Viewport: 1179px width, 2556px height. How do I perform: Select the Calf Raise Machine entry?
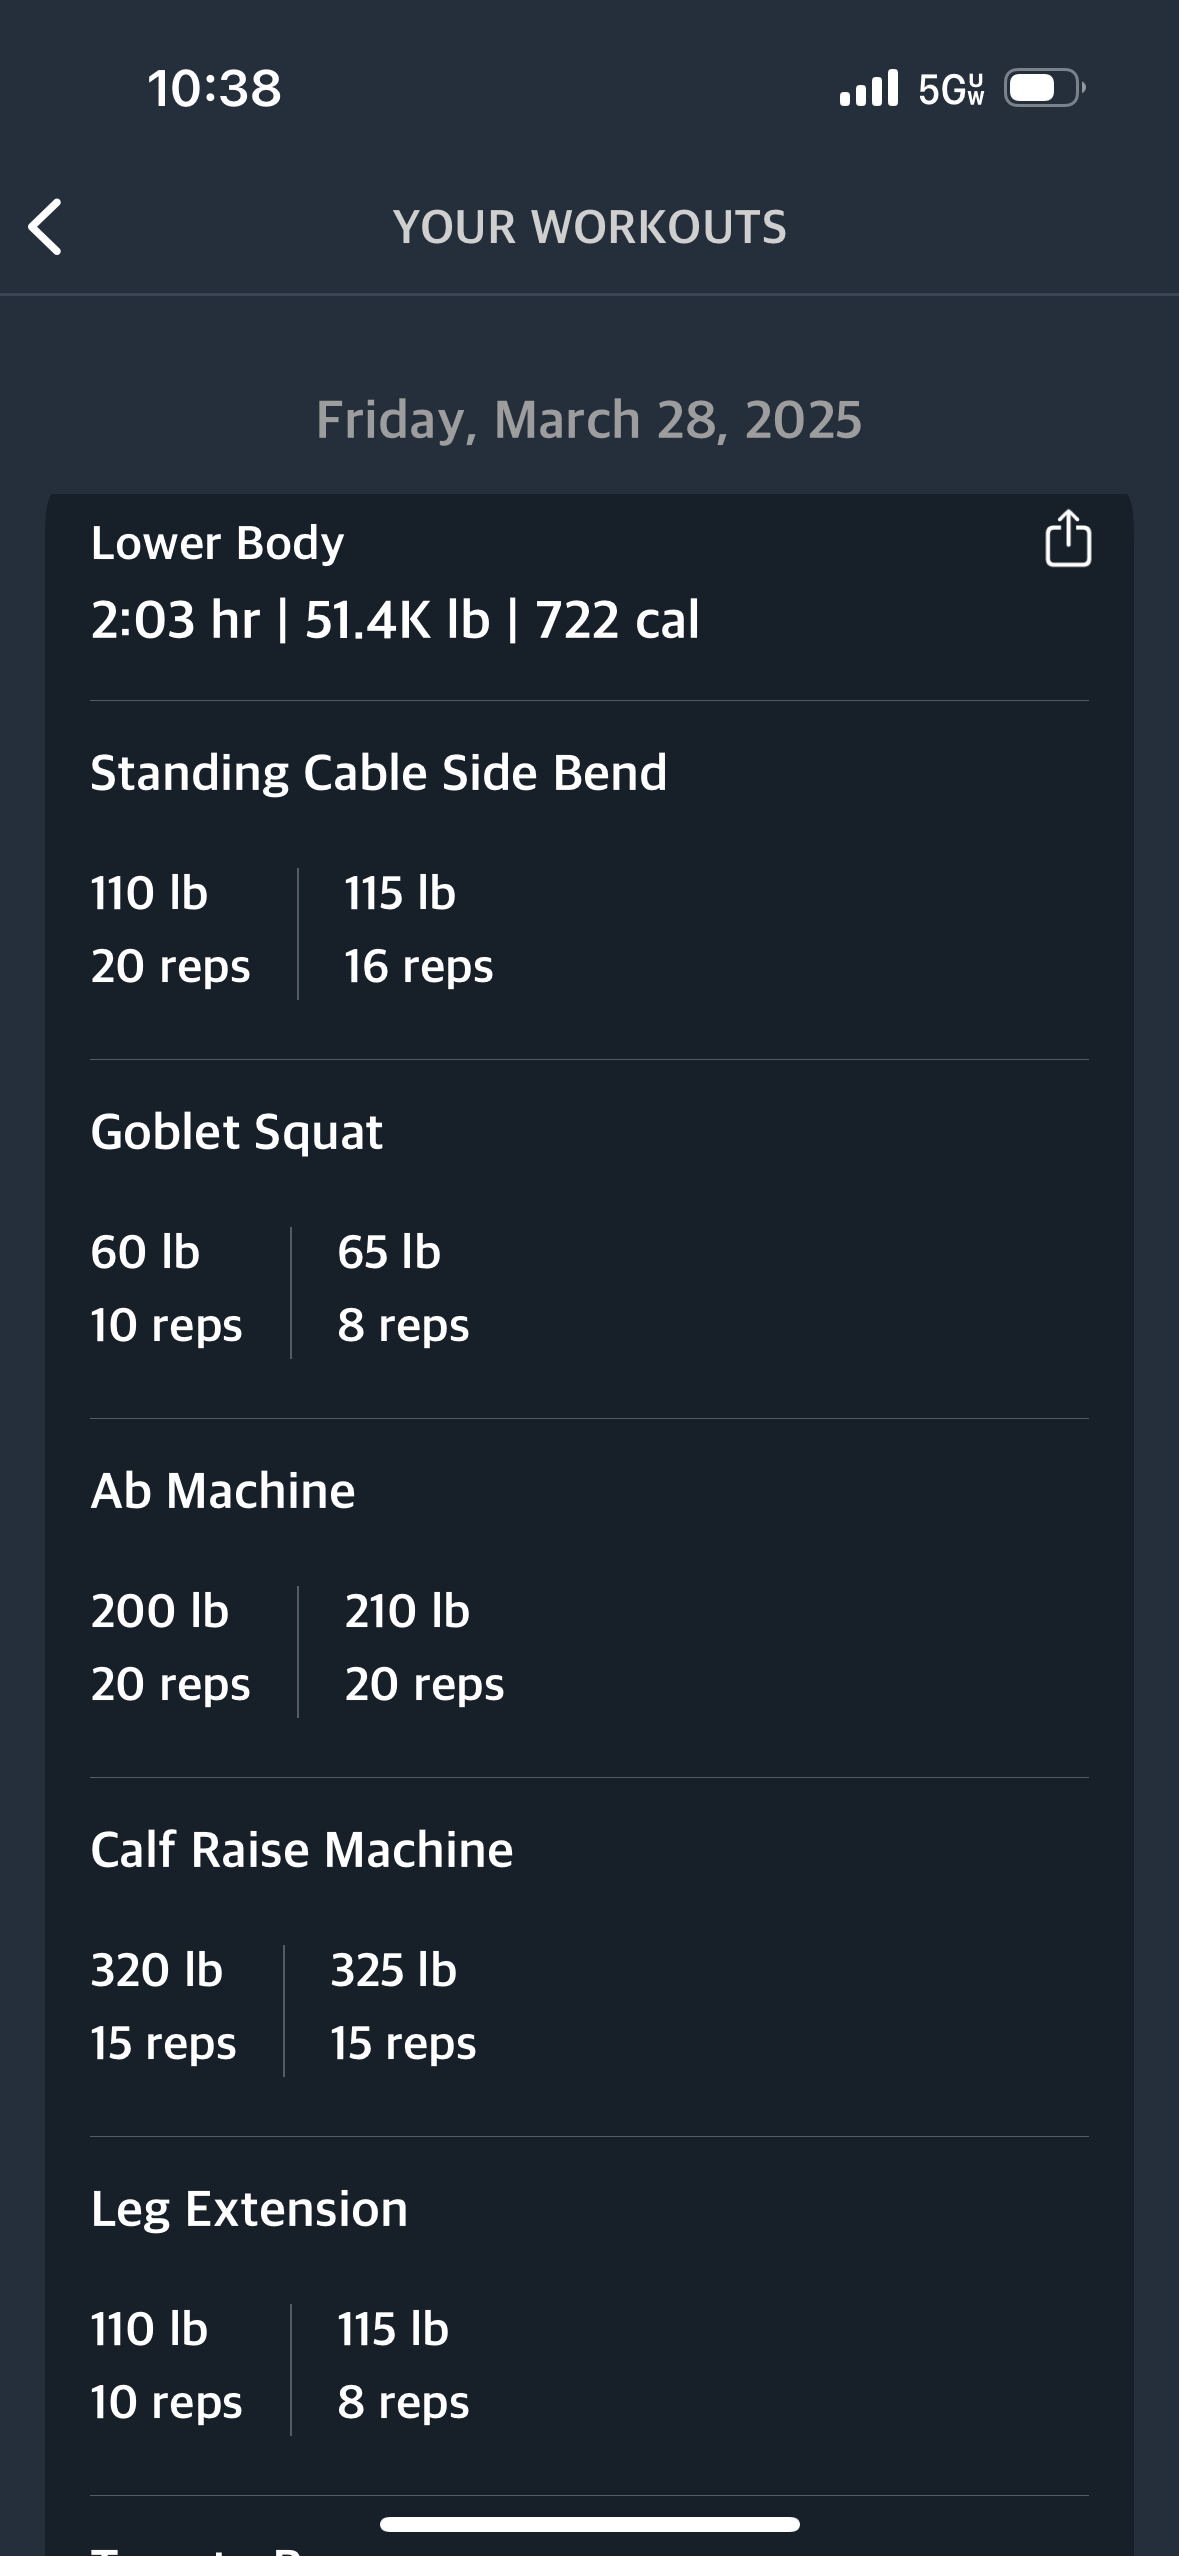302,1850
